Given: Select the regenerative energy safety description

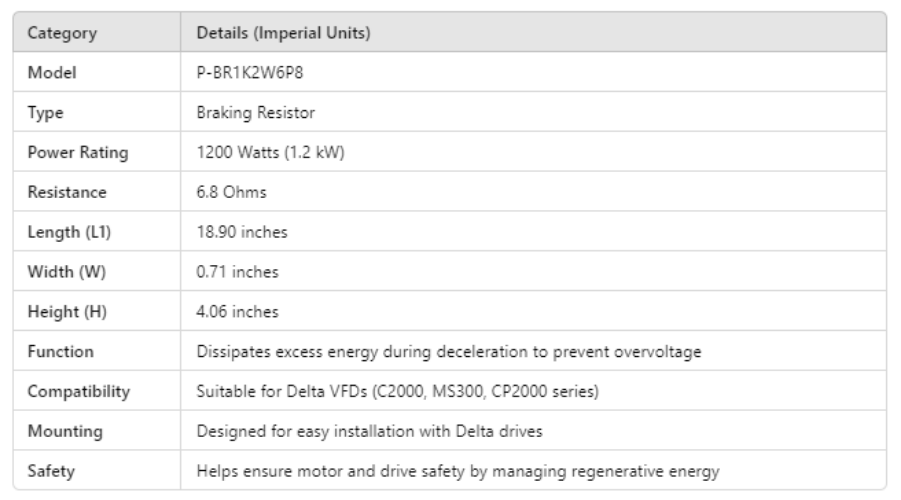Looking at the screenshot, I should pos(457,471).
